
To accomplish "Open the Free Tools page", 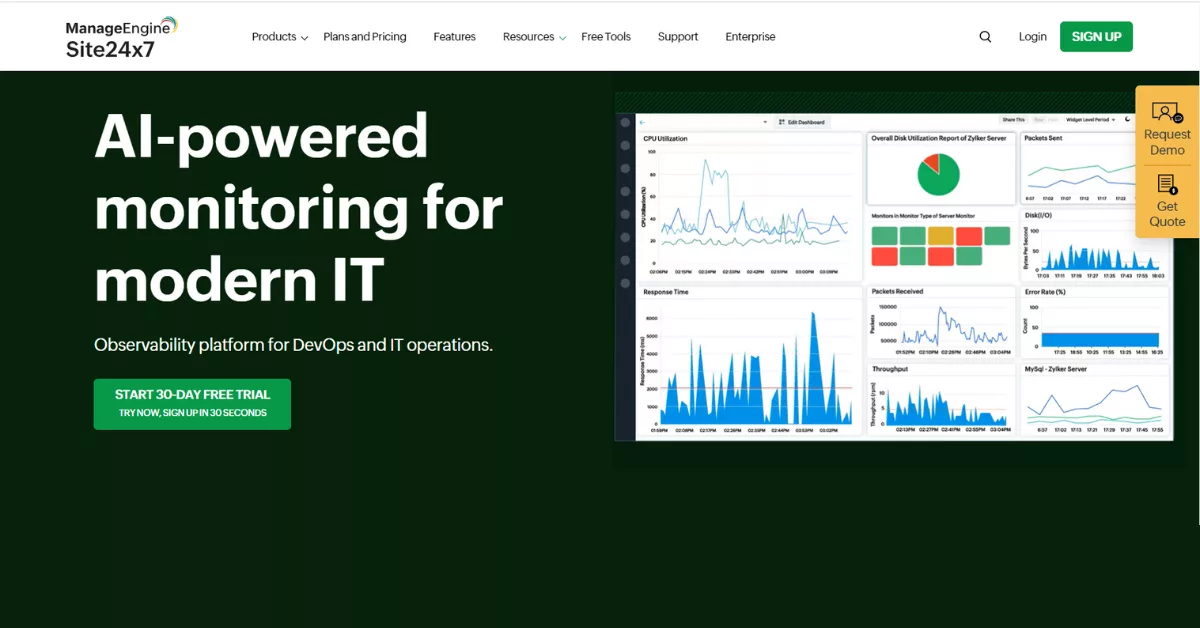I will pos(606,37).
